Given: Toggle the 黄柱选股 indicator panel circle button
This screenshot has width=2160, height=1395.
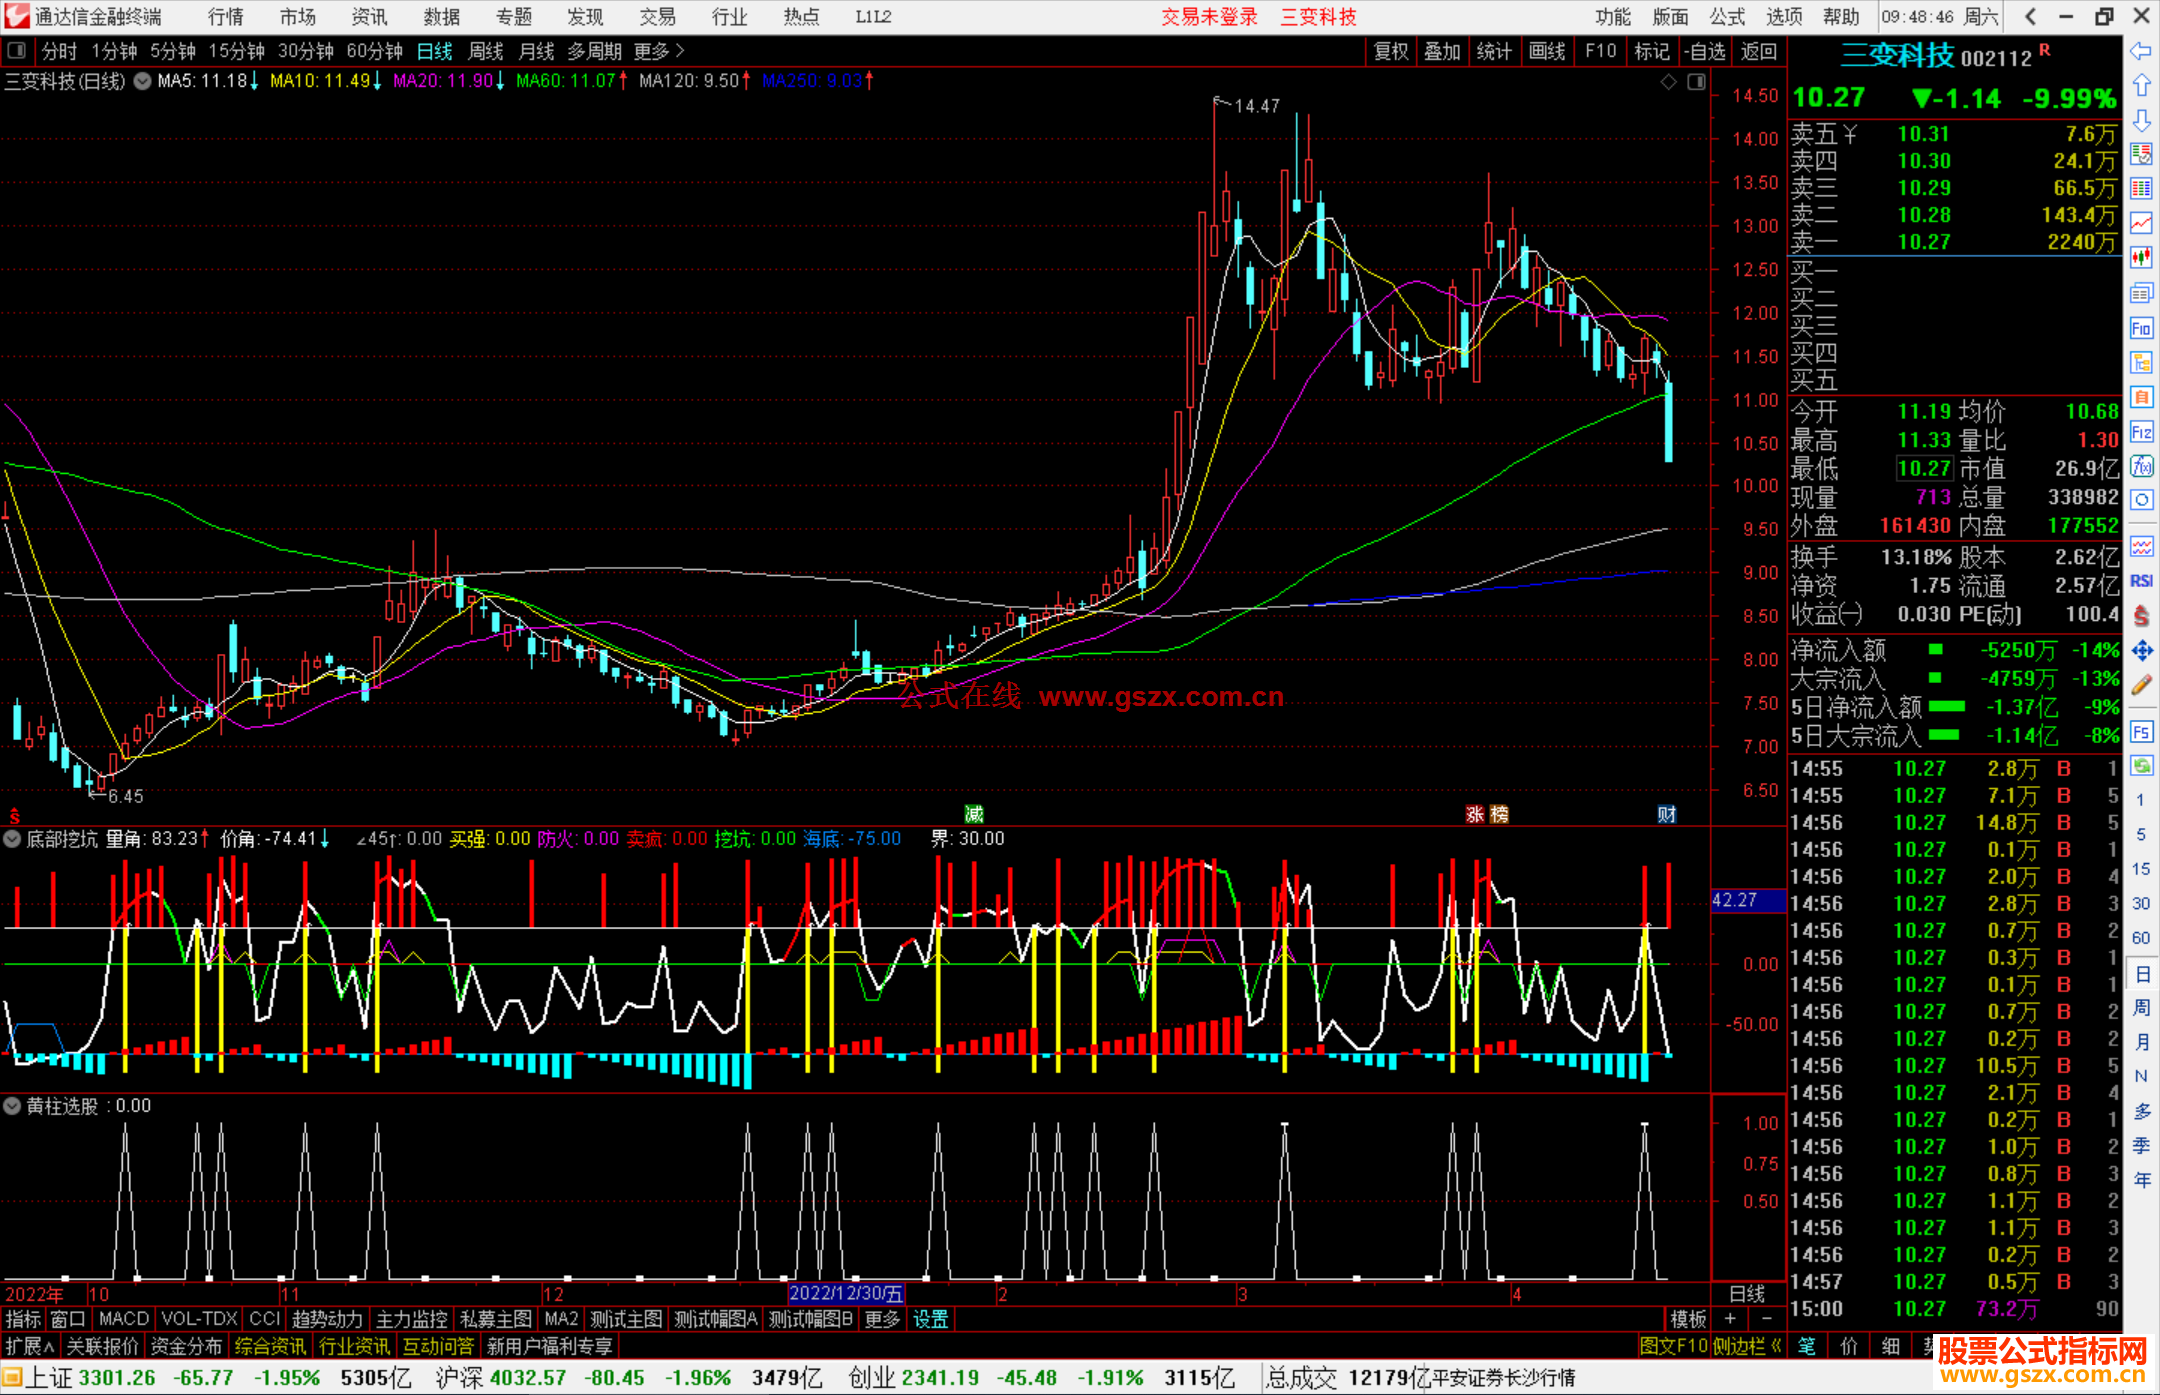Looking at the screenshot, I should [12, 1106].
